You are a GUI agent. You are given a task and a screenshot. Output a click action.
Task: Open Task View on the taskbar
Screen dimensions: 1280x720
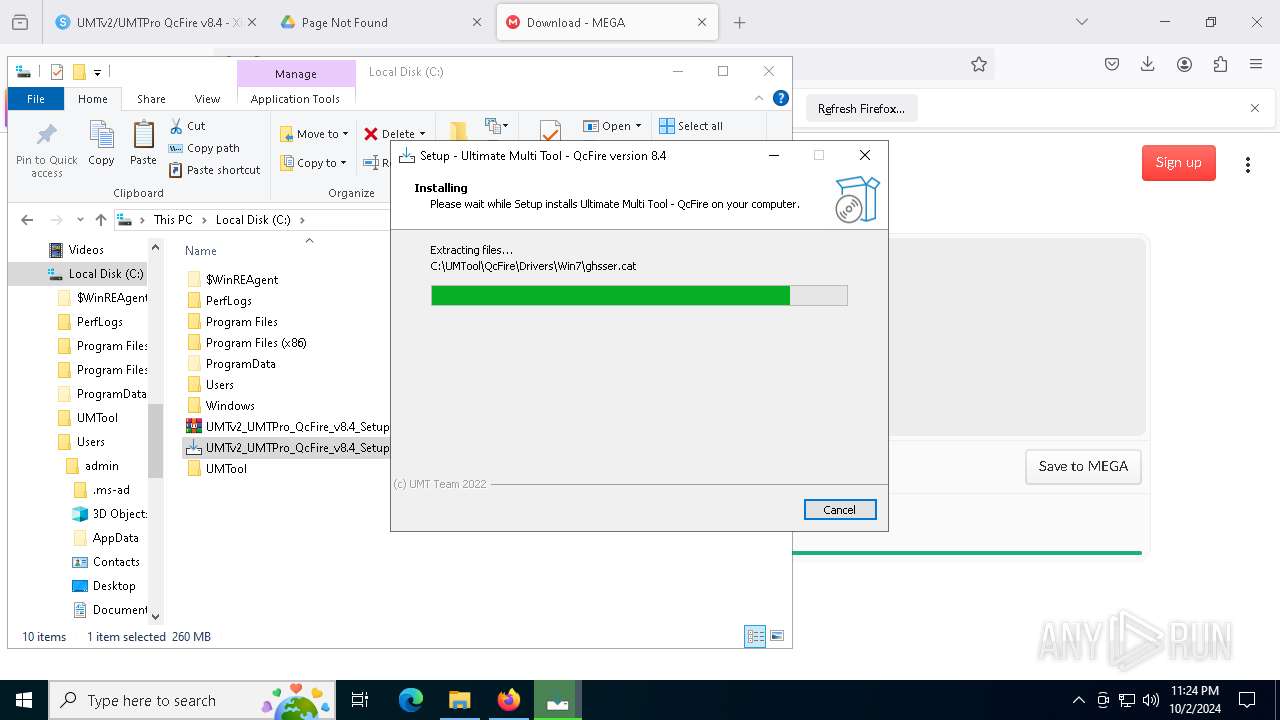361,701
